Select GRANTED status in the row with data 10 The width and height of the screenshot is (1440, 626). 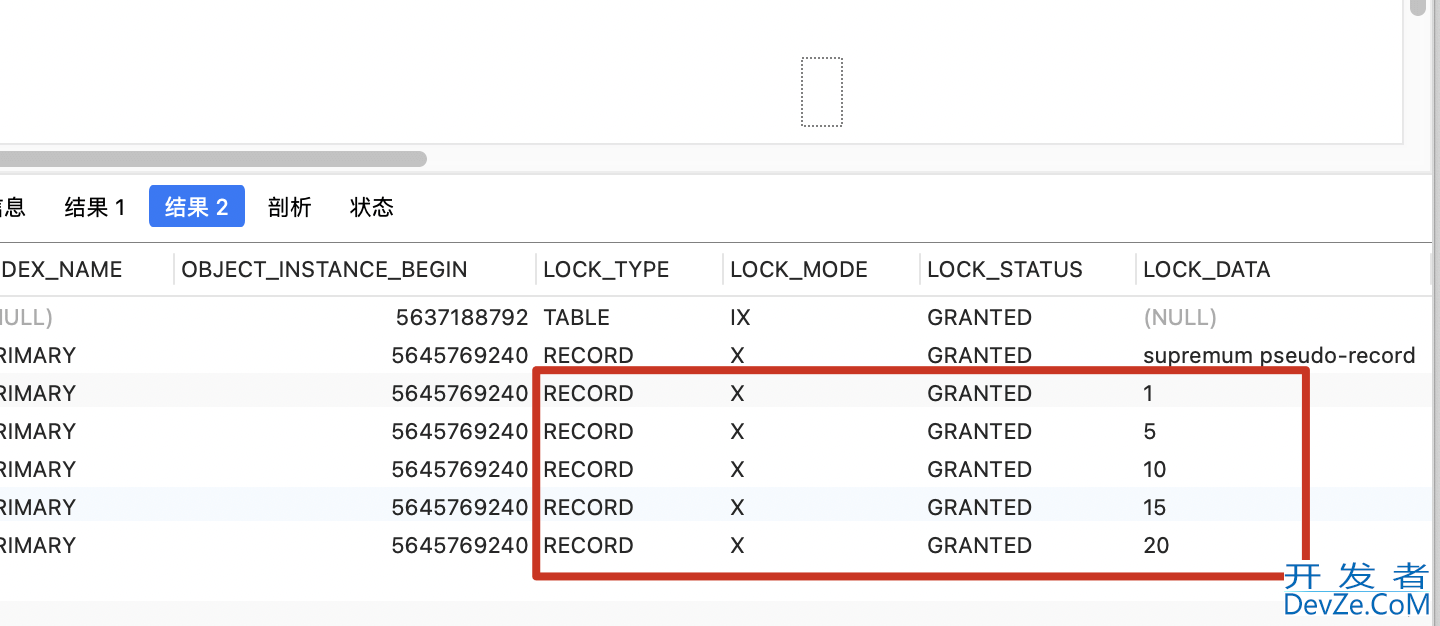coord(979,470)
